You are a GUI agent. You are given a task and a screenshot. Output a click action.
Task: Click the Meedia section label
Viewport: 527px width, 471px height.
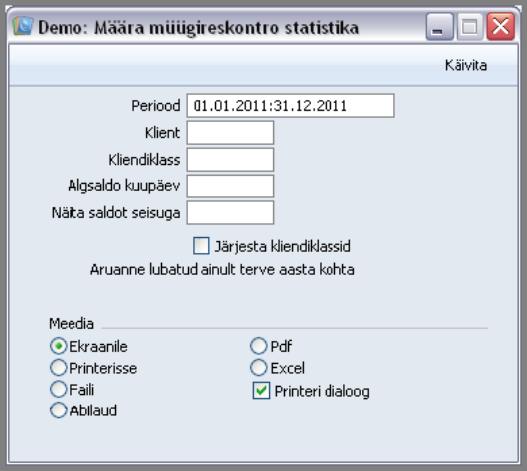[71, 324]
